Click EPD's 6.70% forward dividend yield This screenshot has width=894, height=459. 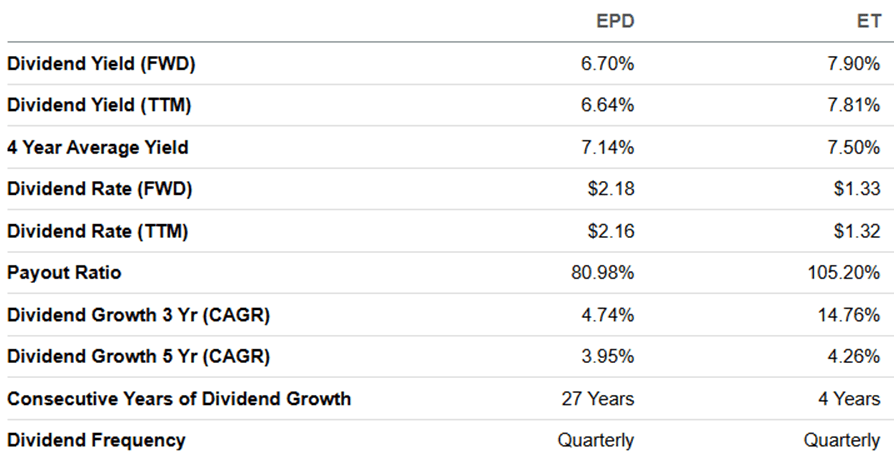pyautogui.click(x=610, y=63)
